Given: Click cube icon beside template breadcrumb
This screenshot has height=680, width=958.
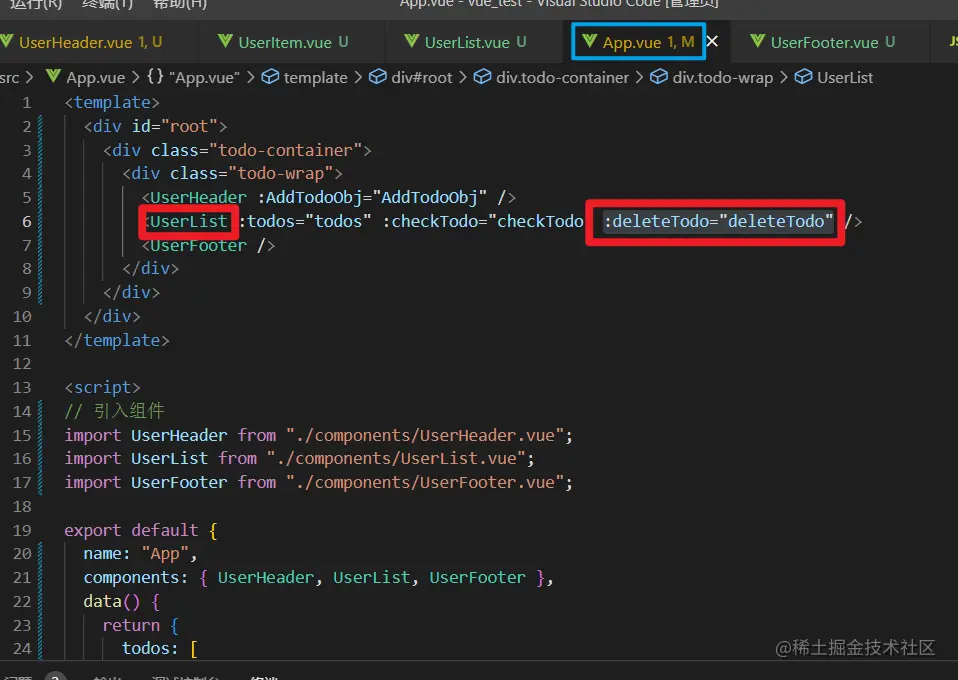Looking at the screenshot, I should click(270, 76).
